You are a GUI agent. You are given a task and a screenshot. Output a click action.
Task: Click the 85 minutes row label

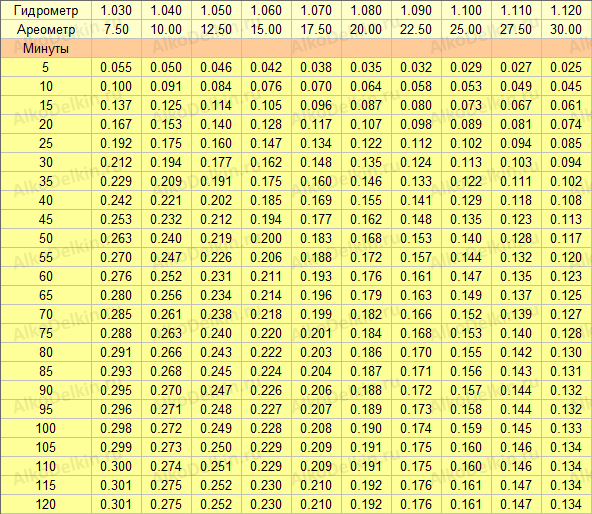46,371
